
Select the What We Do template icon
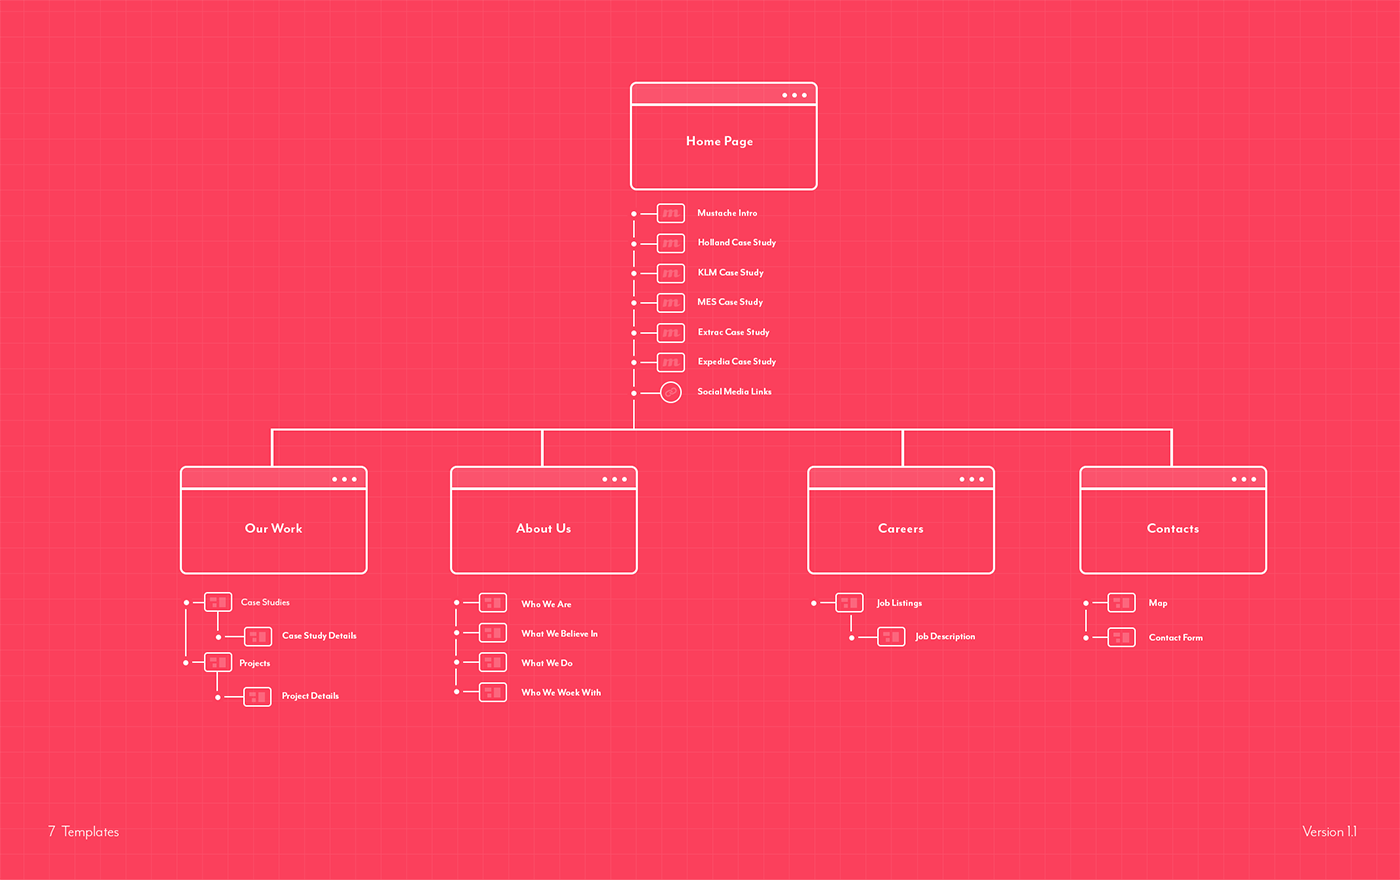point(493,662)
